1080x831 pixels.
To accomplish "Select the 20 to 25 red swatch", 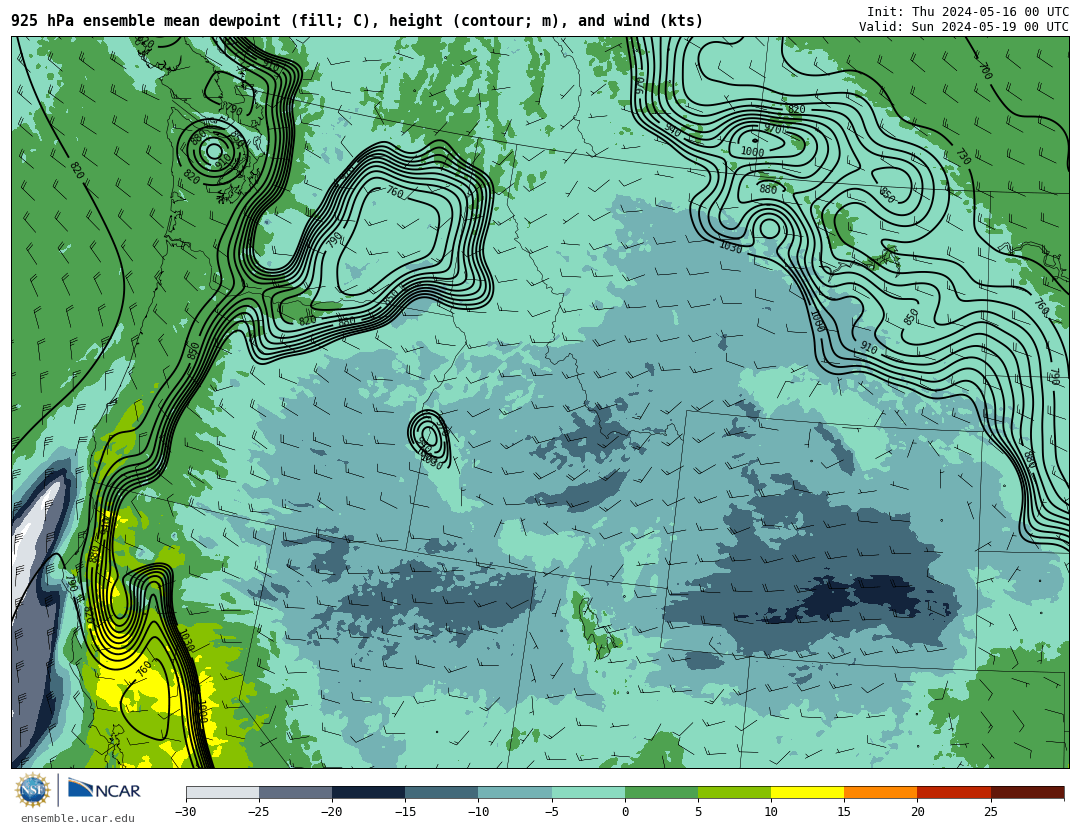I will [x=954, y=792].
